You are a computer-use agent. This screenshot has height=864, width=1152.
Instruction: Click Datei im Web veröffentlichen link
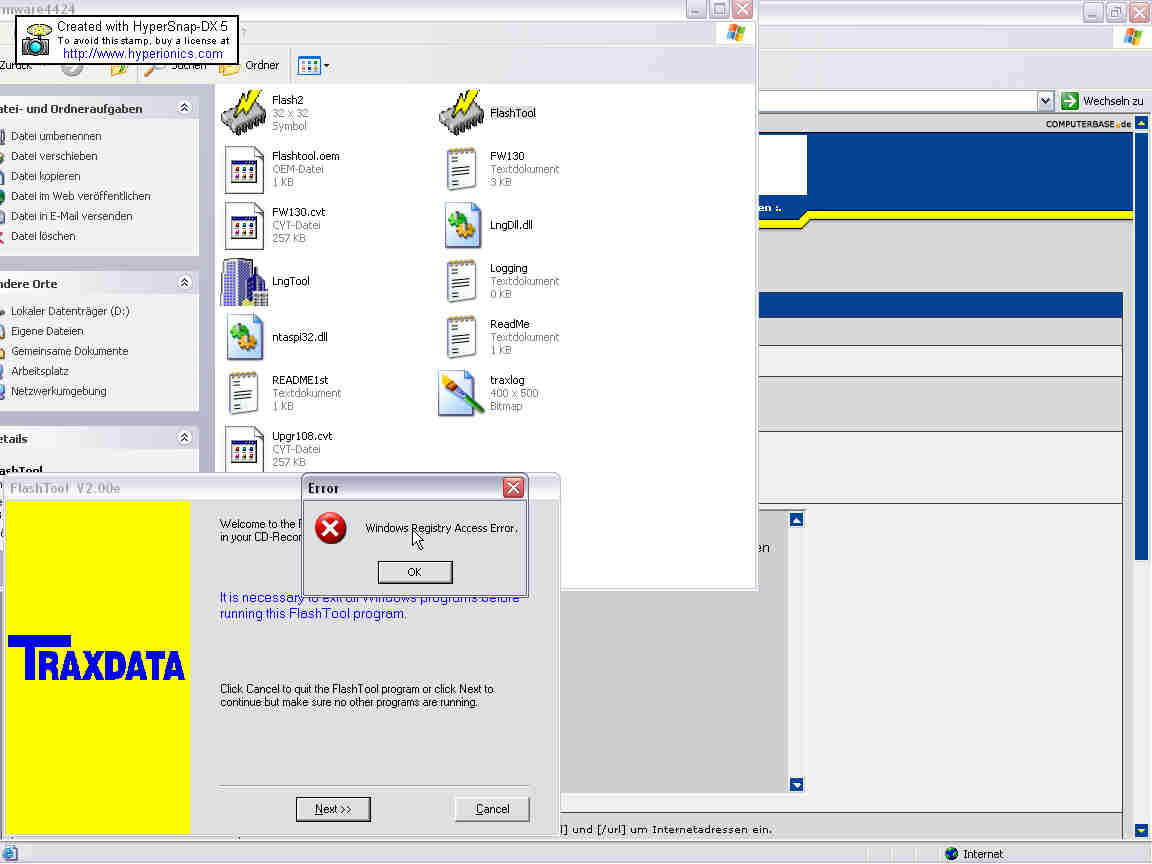(80, 196)
